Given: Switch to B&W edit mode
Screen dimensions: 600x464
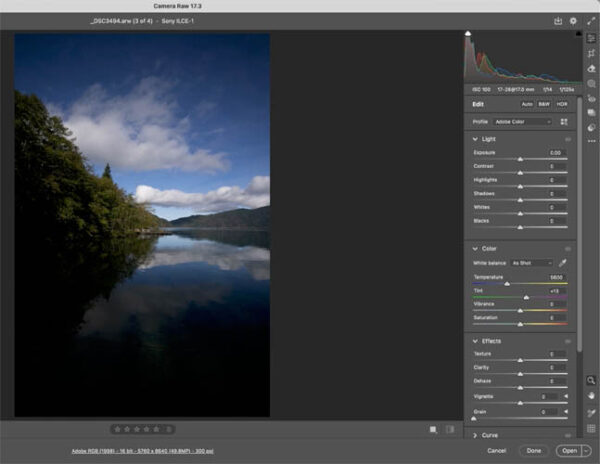Looking at the screenshot, I should click(x=544, y=104).
